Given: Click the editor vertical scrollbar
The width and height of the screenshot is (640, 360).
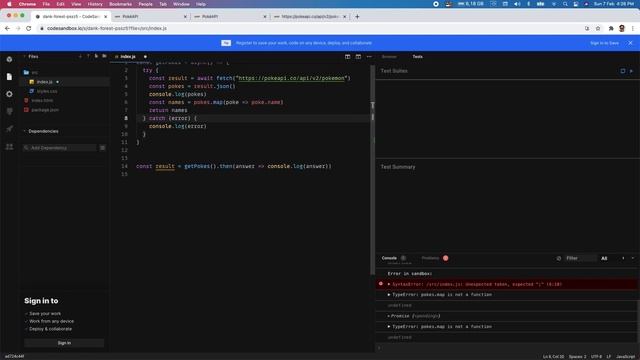Looking at the screenshot, I should 372,169.
